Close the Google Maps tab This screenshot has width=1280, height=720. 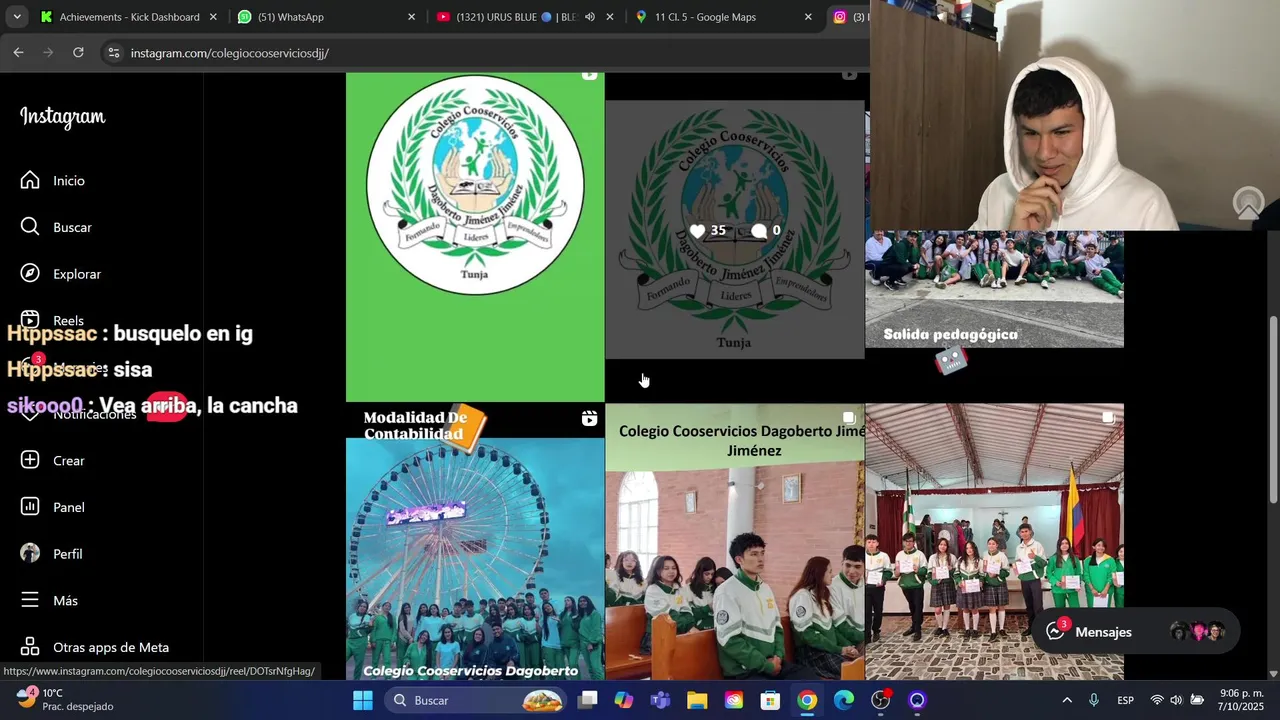(x=808, y=17)
